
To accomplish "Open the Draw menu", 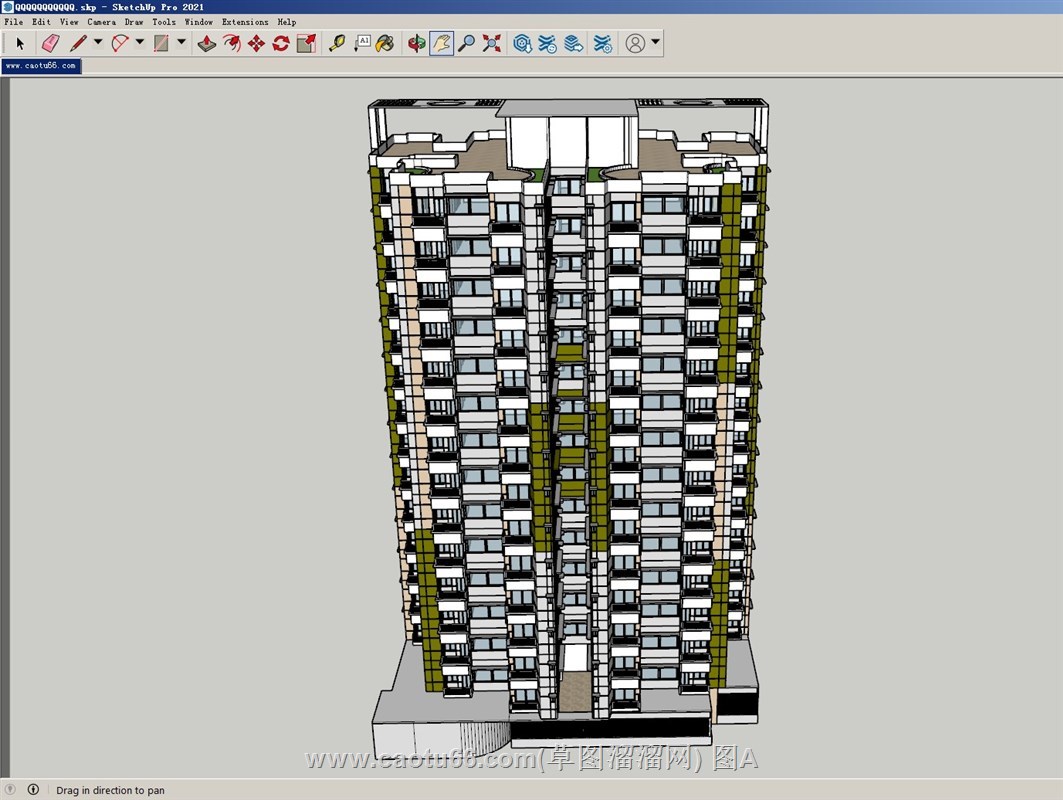I will [134, 22].
